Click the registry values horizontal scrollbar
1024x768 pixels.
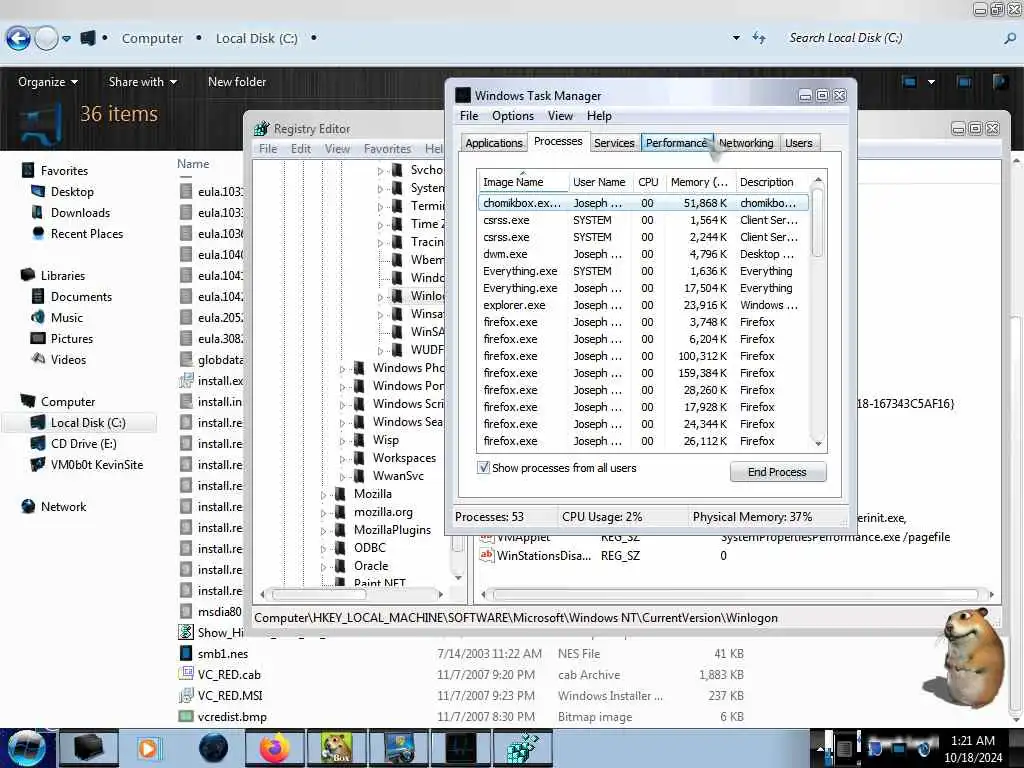coord(735,594)
